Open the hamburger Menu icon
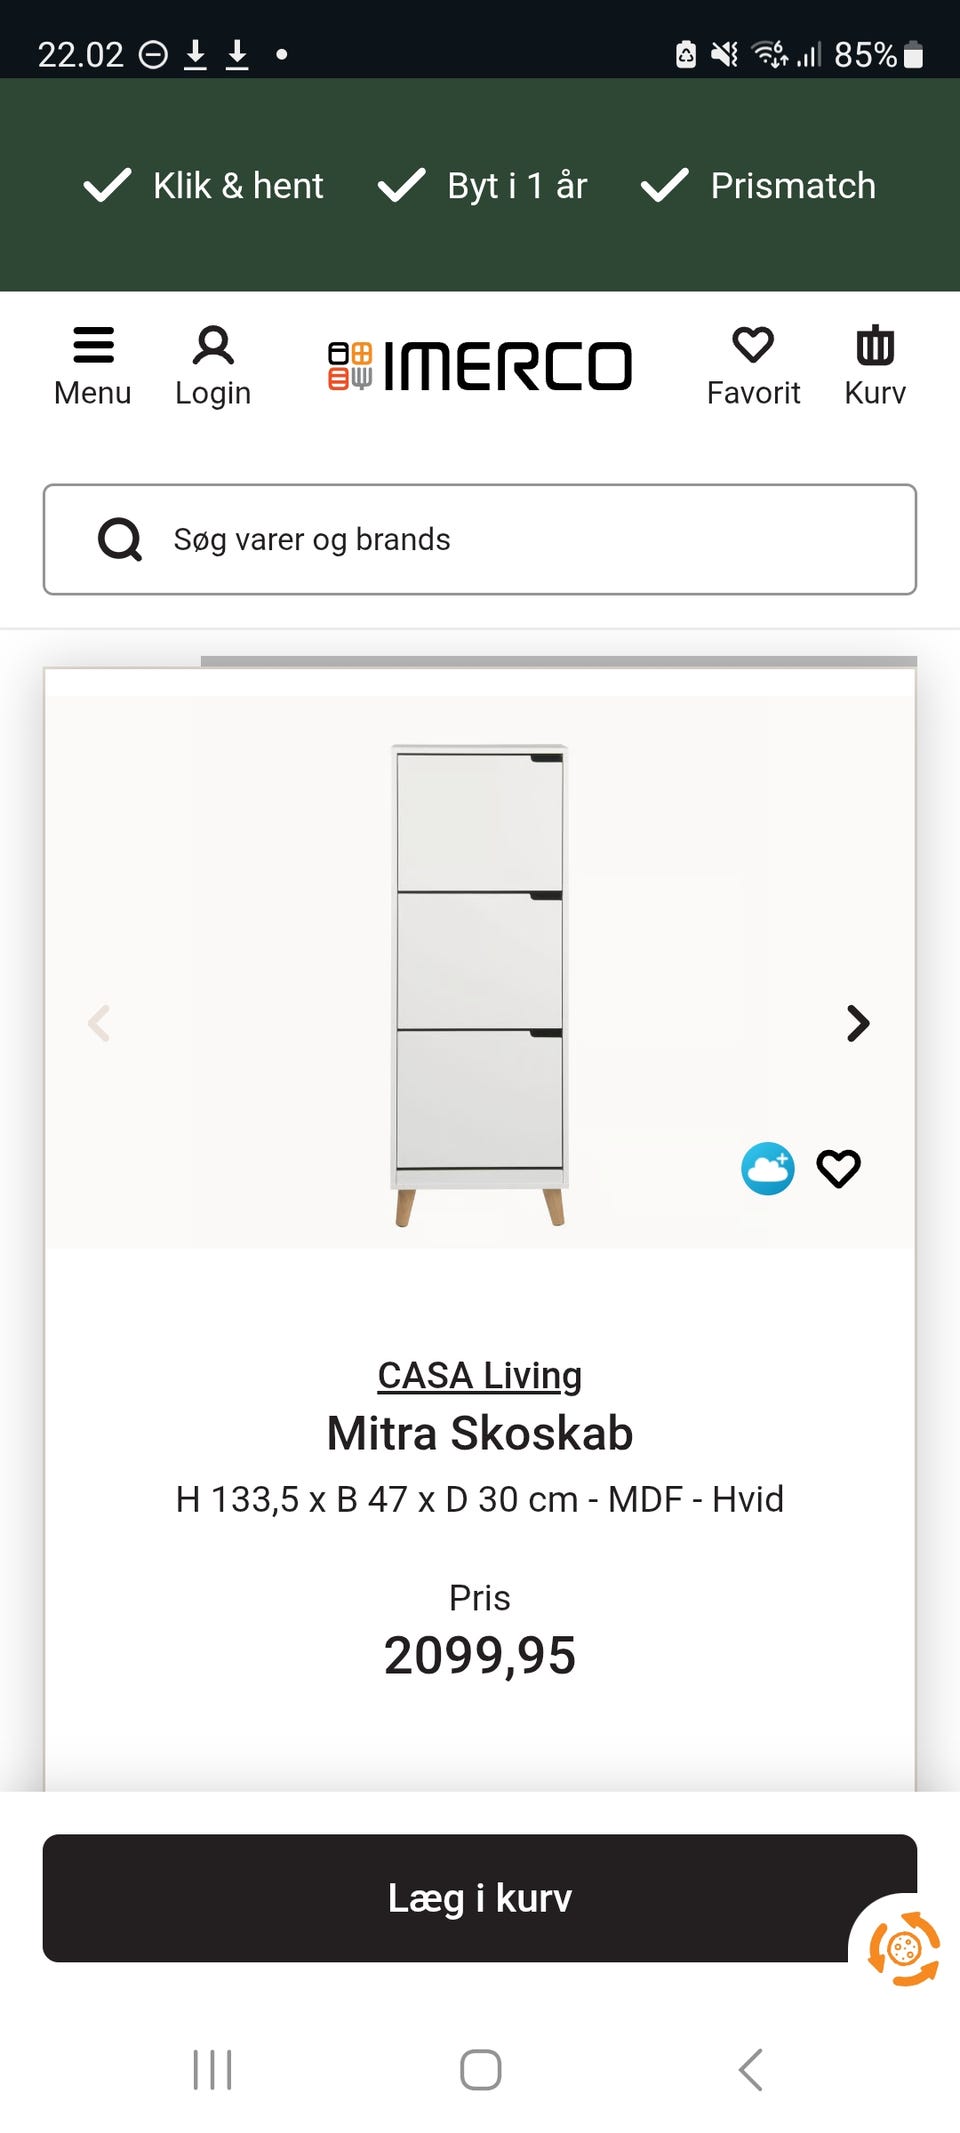The image size is (960, 2133). 93,347
